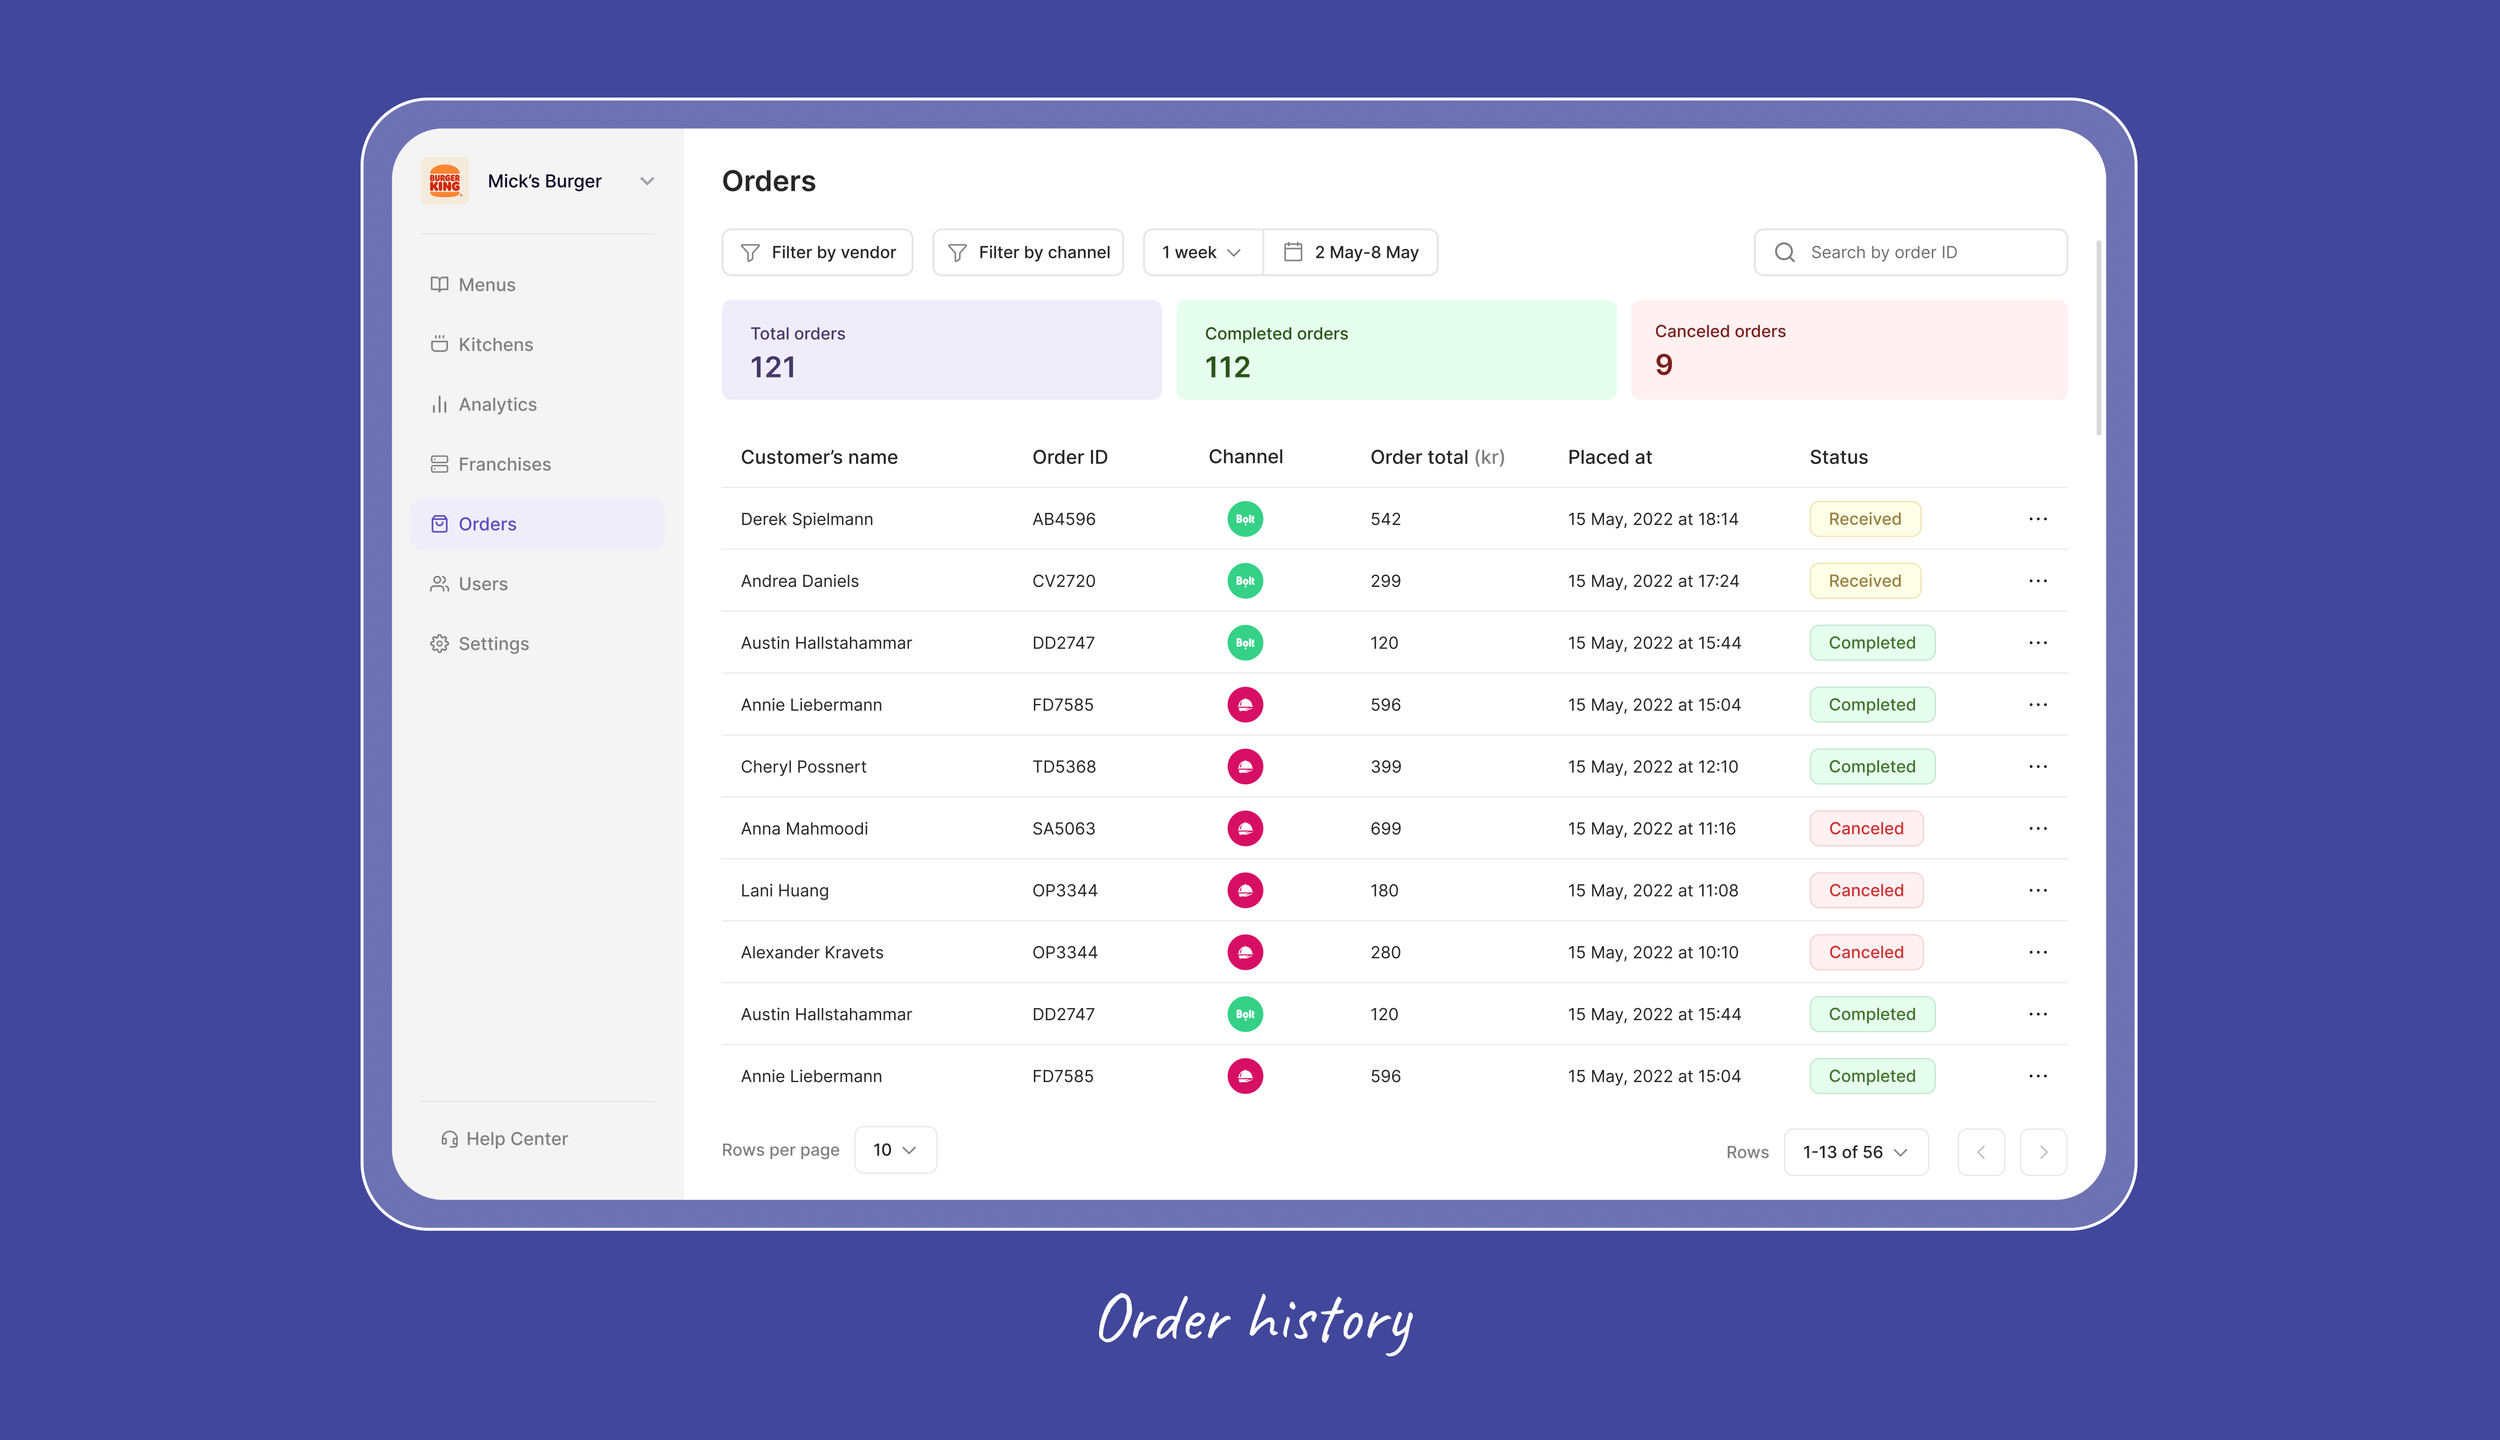The height and width of the screenshot is (1440, 2500).
Task: Navigate to Franchises
Action: [537, 465]
